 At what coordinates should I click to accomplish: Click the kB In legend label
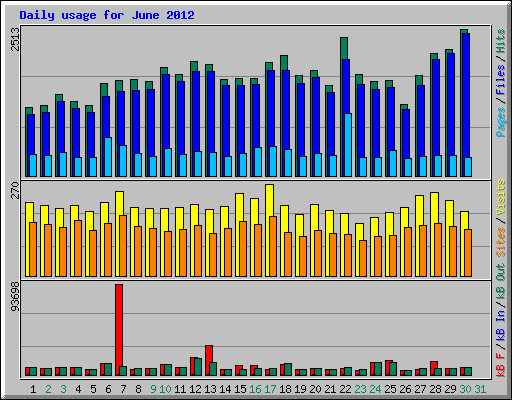coord(500,325)
